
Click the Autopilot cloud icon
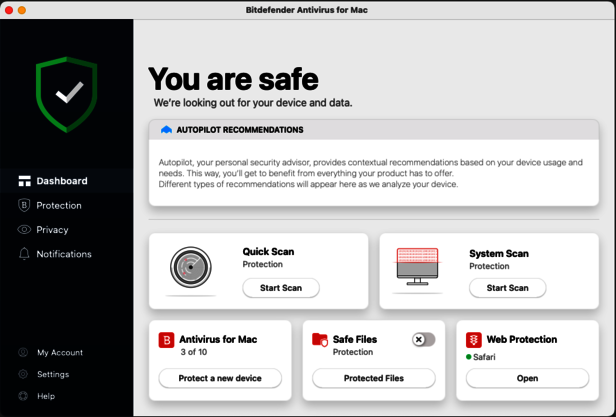(x=166, y=130)
